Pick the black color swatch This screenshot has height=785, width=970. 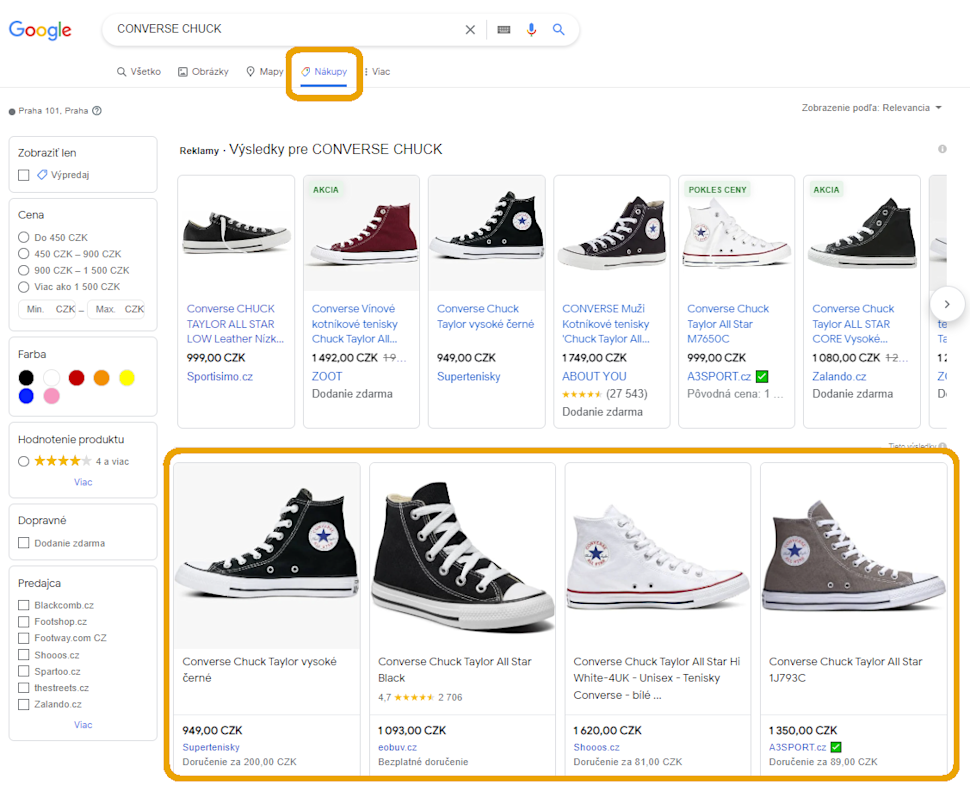pos(26,378)
